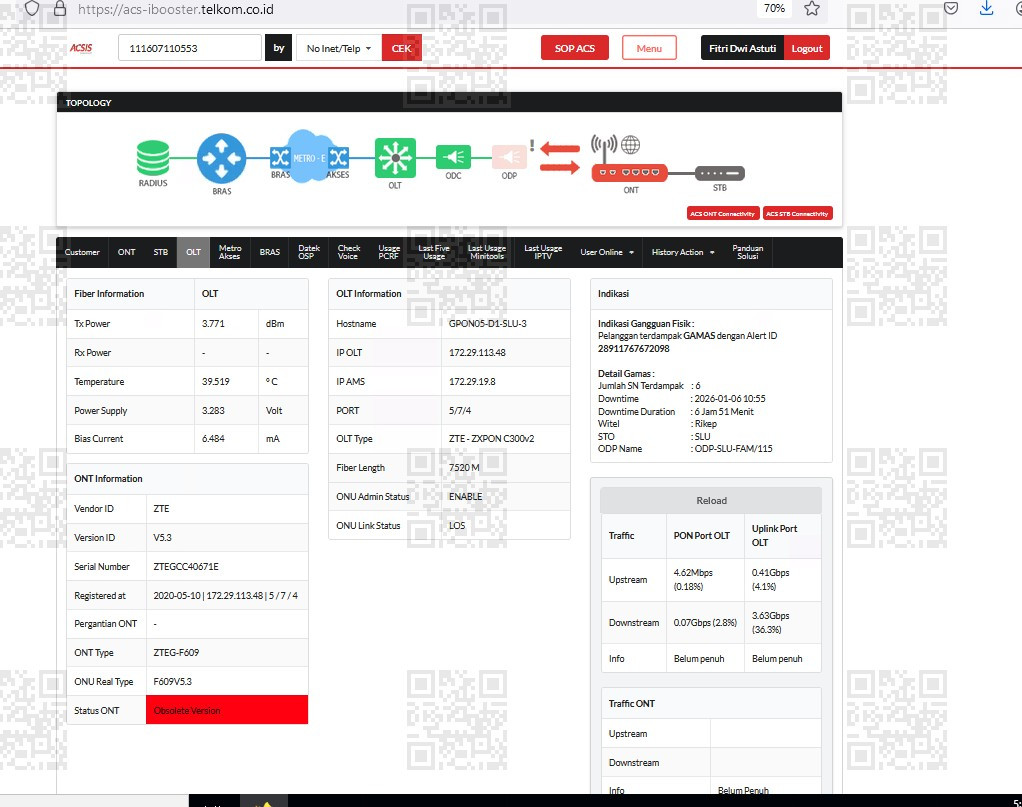Open the browser downloads arrow icon
The image size is (1022, 807).
pyautogui.click(x=986, y=8)
